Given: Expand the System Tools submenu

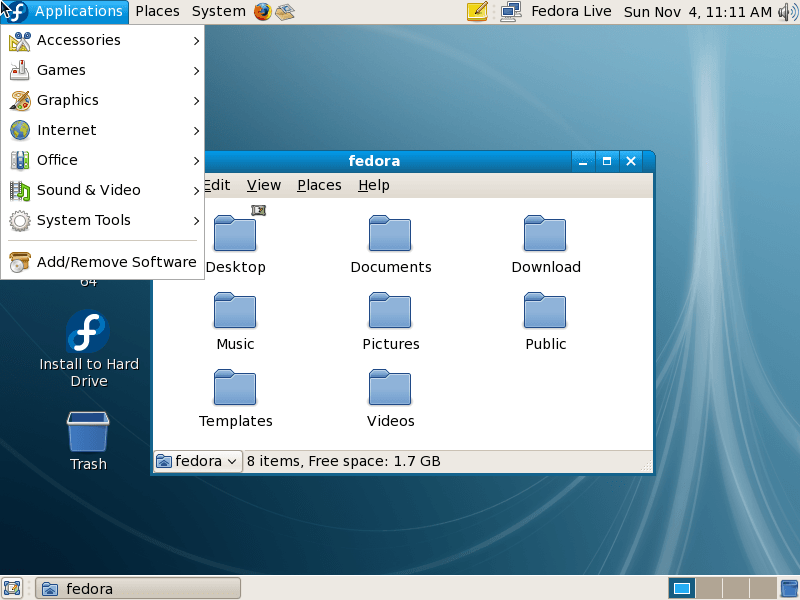Looking at the screenshot, I should 103,220.
